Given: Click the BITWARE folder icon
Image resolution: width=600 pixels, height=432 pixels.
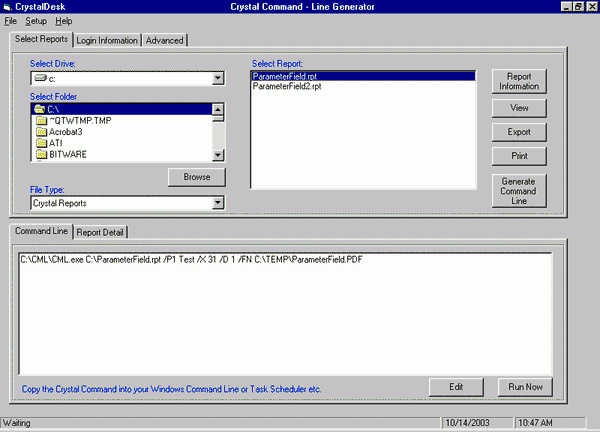Looking at the screenshot, I should click(41, 154).
